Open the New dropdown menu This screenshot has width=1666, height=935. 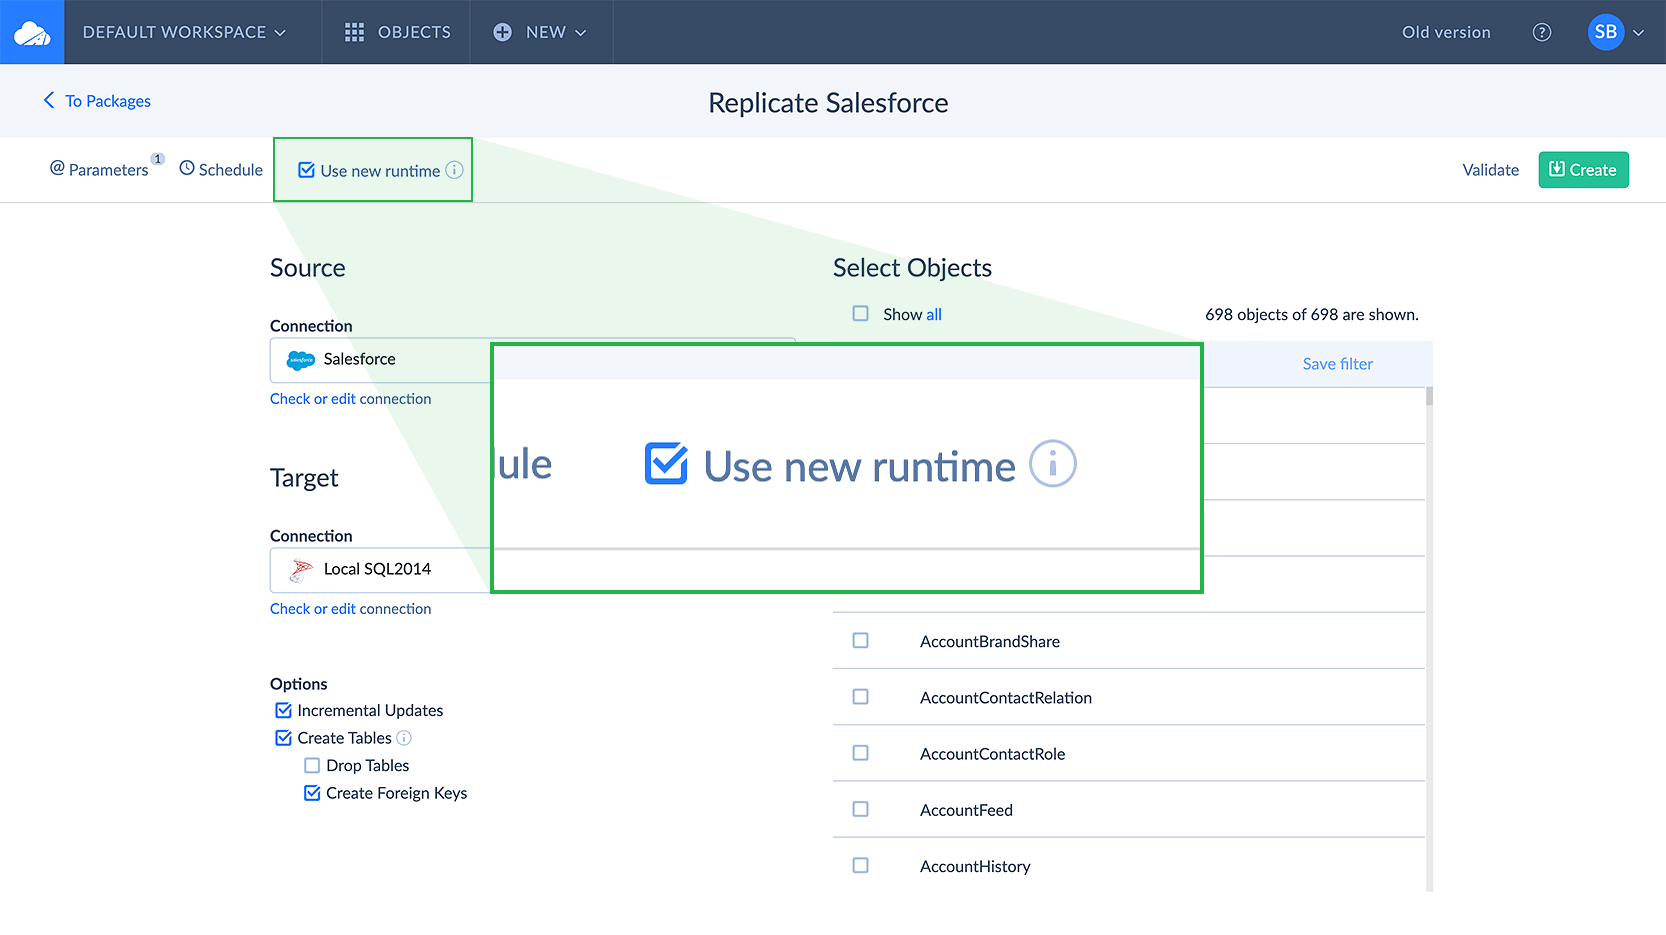coord(540,32)
